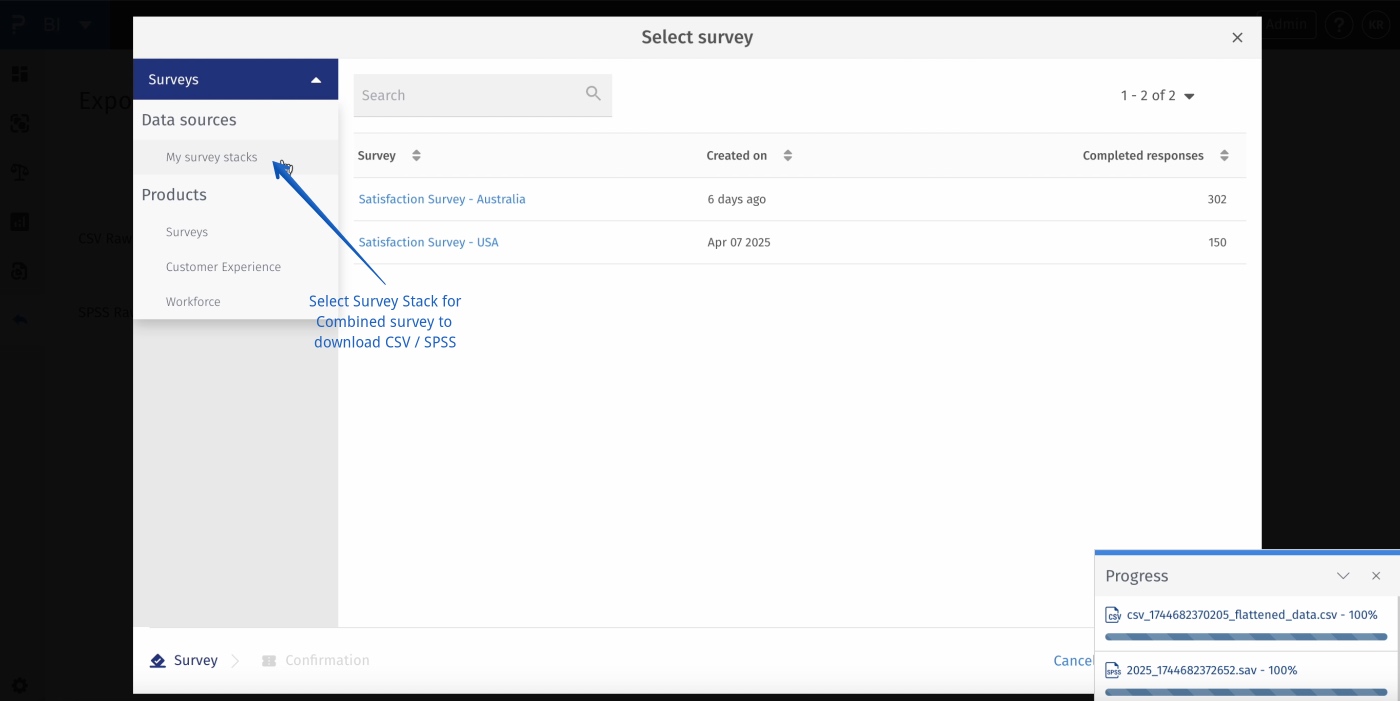Open the dashboard icon in left sidebar

(19, 74)
